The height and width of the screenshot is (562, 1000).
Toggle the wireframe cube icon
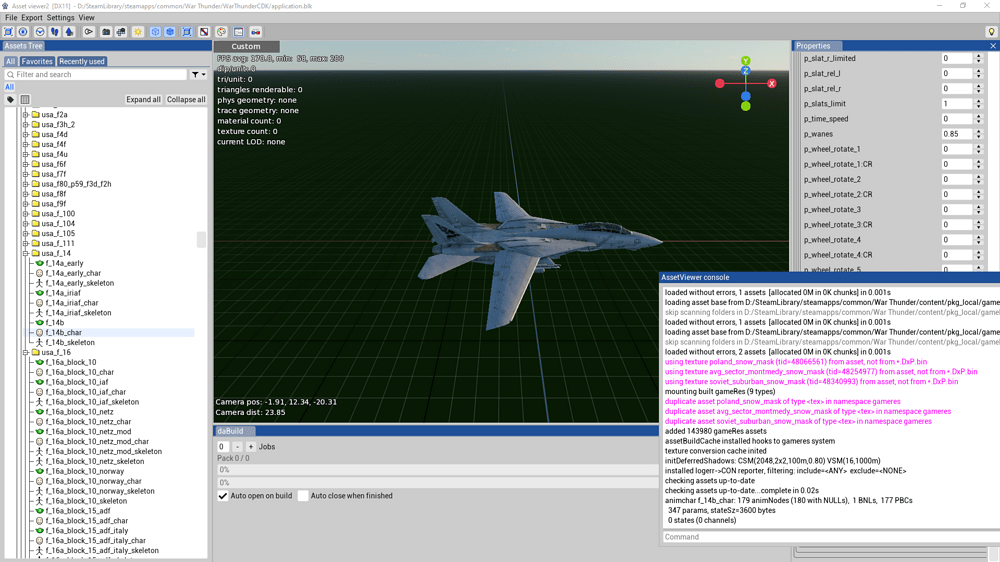point(155,32)
